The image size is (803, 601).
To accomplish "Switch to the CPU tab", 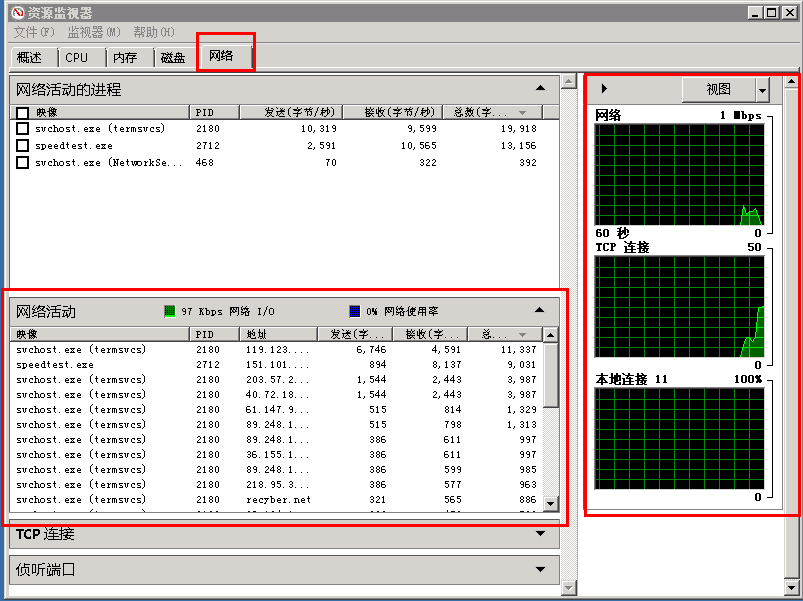I will pos(77,58).
